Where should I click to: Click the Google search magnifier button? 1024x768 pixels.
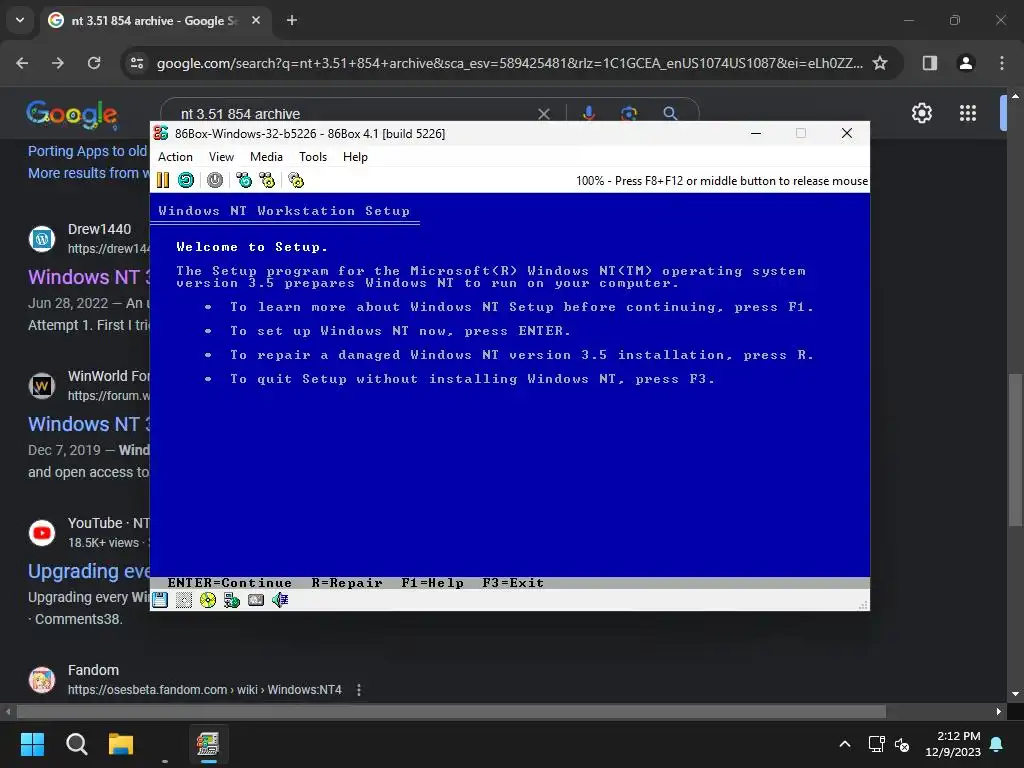(670, 114)
